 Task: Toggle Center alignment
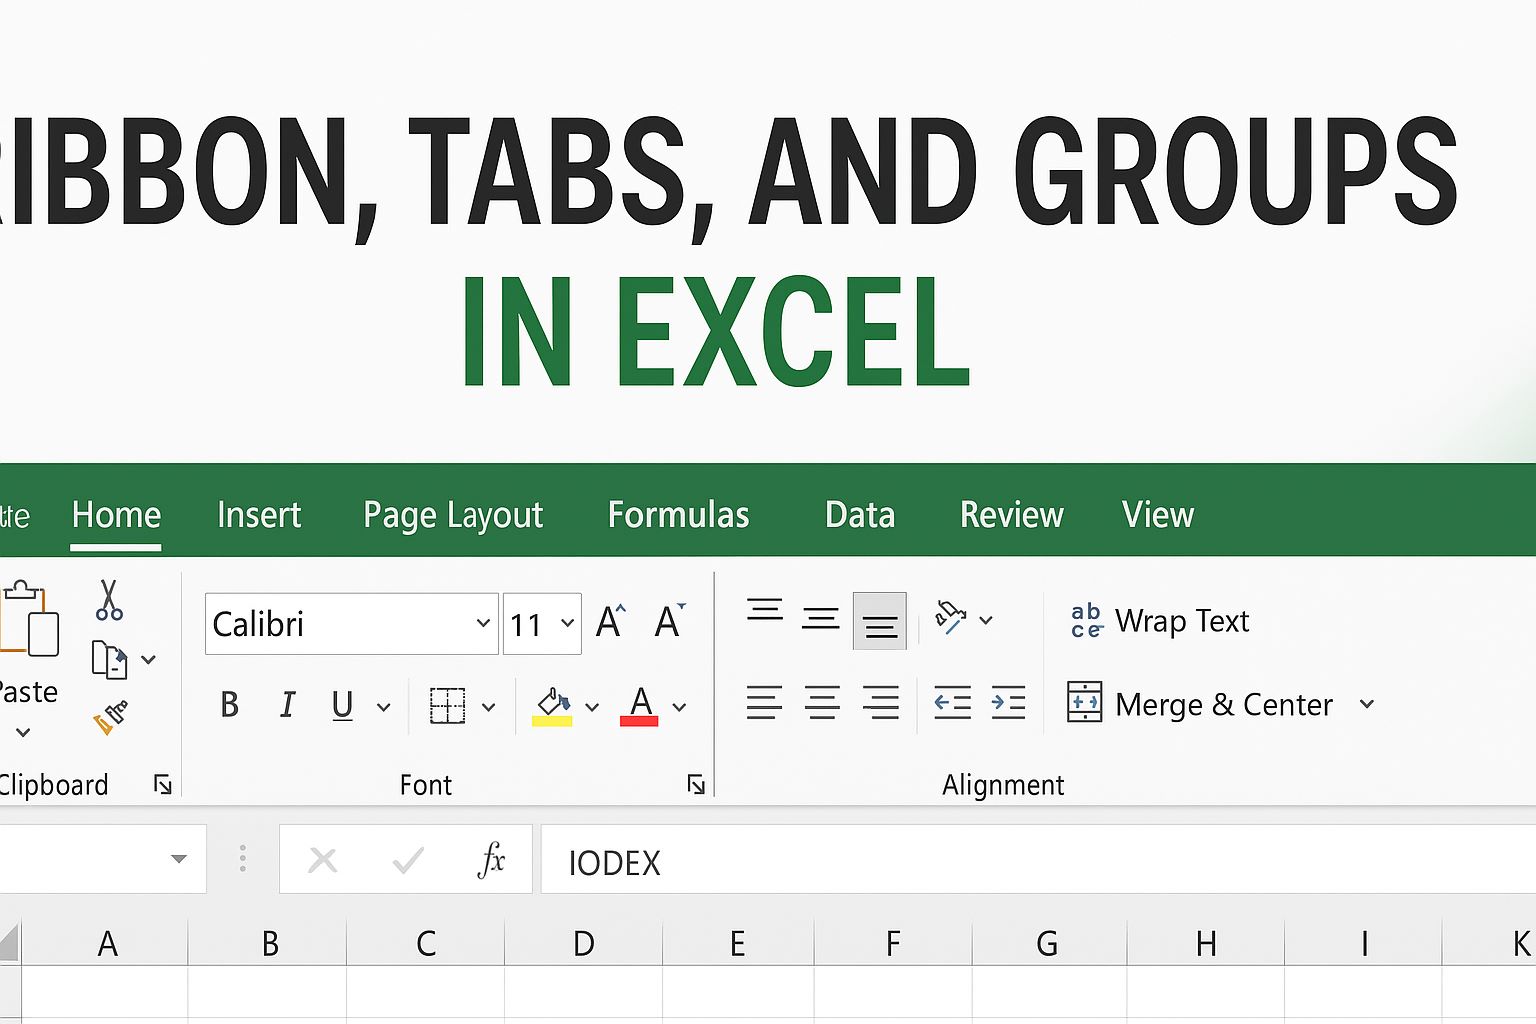coord(822,703)
